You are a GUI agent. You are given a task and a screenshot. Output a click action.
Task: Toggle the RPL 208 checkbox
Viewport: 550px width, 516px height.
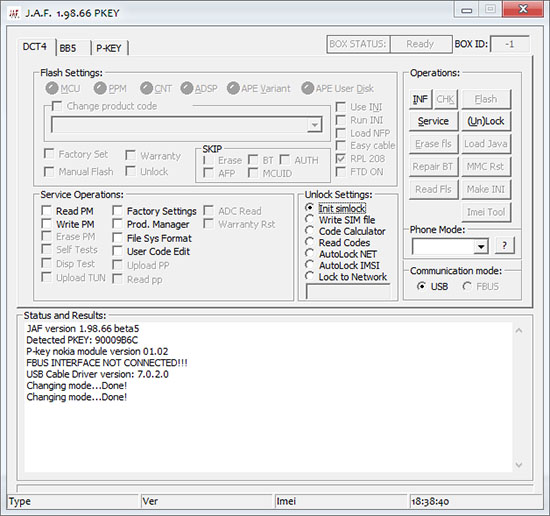pos(341,159)
